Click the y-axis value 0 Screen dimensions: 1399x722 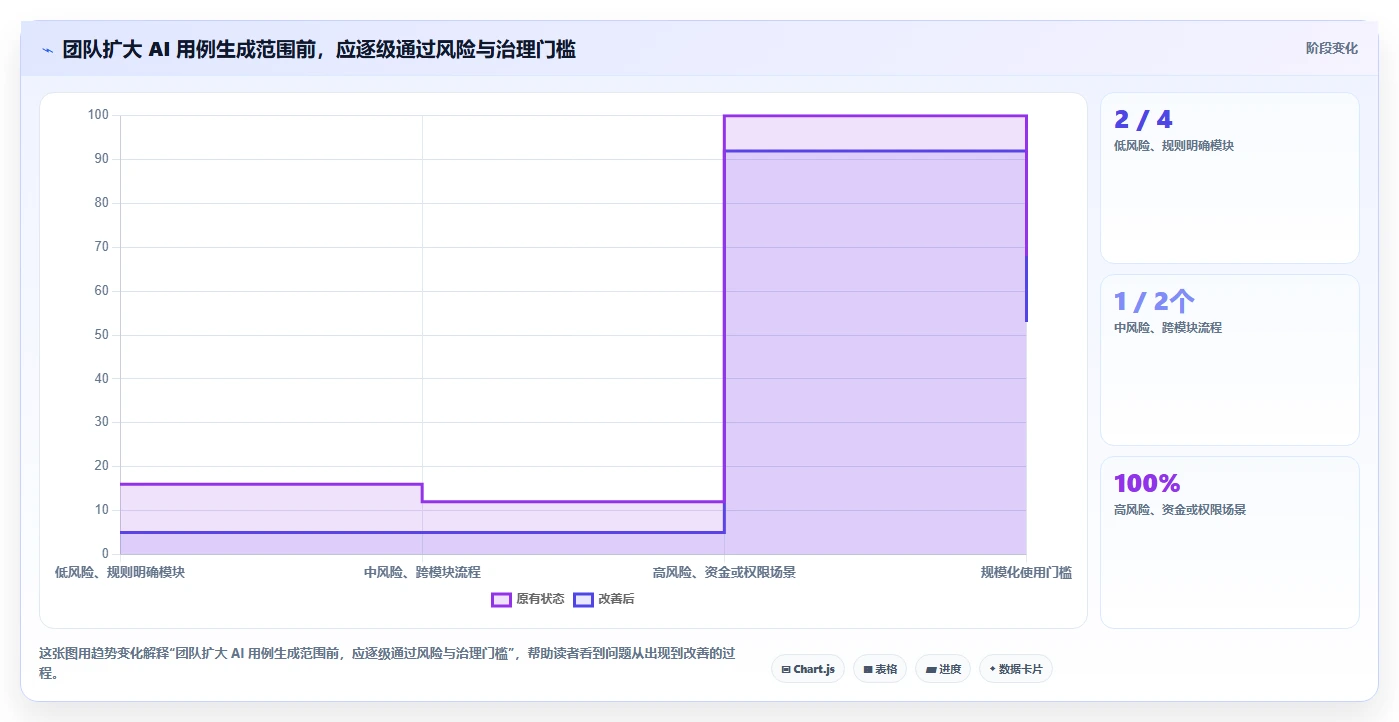pyautogui.click(x=105, y=554)
